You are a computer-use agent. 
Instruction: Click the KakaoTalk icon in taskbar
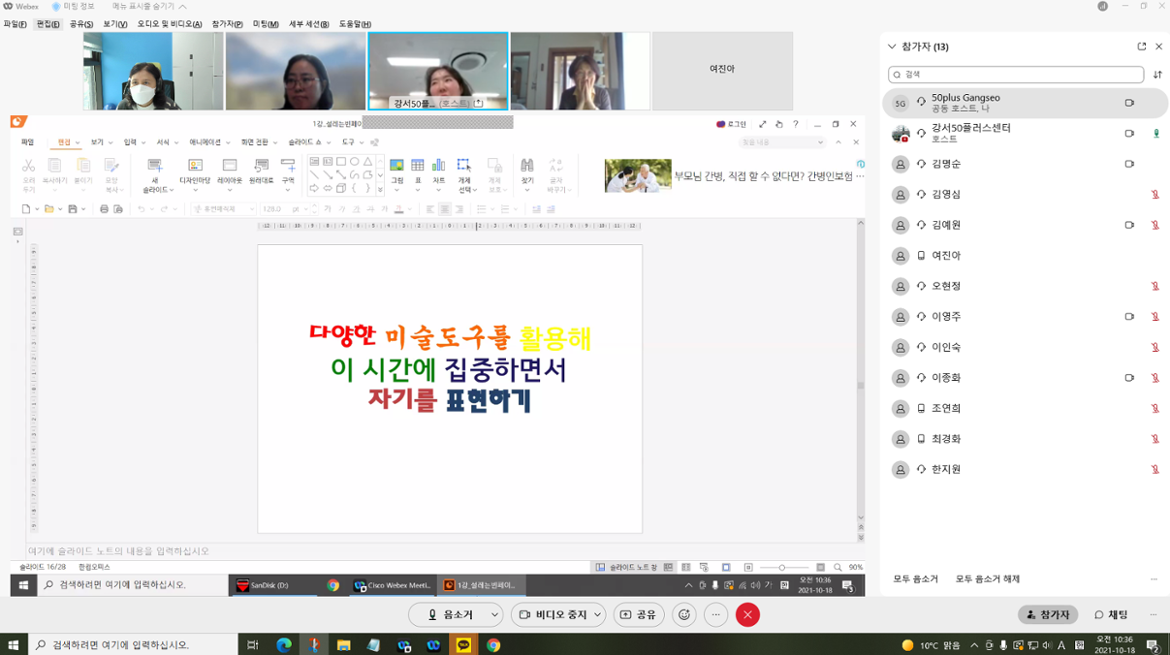(x=463, y=646)
